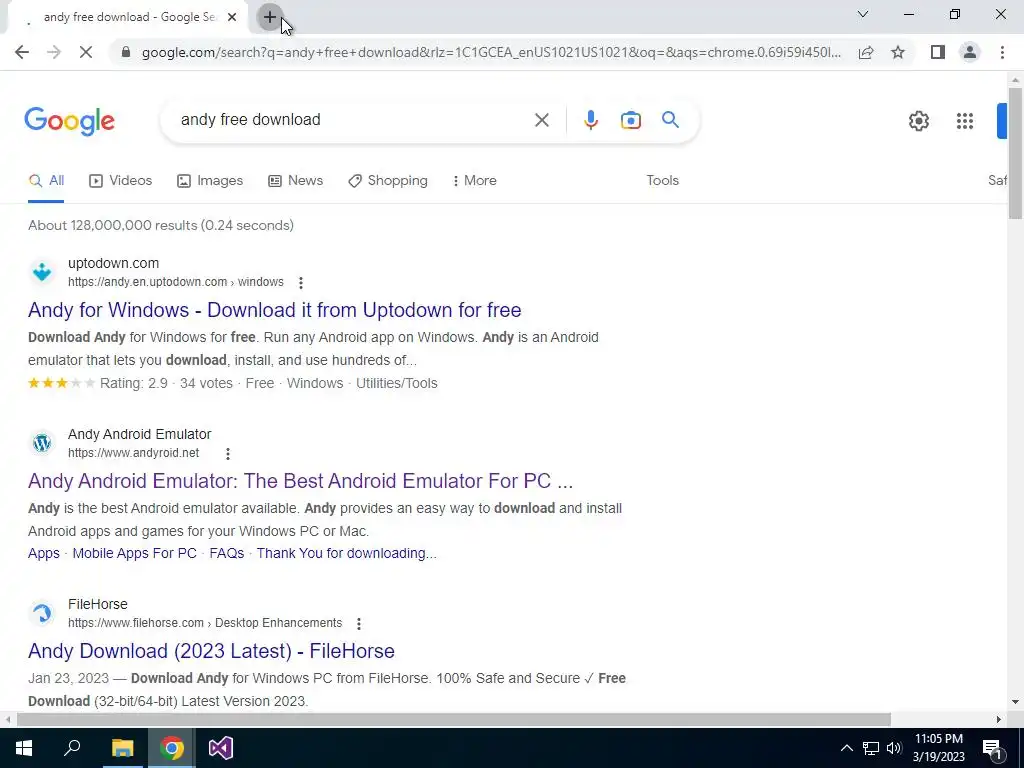Open Chrome's three-dot menu
Viewport: 1024px width, 768px height.
pos(1002,52)
